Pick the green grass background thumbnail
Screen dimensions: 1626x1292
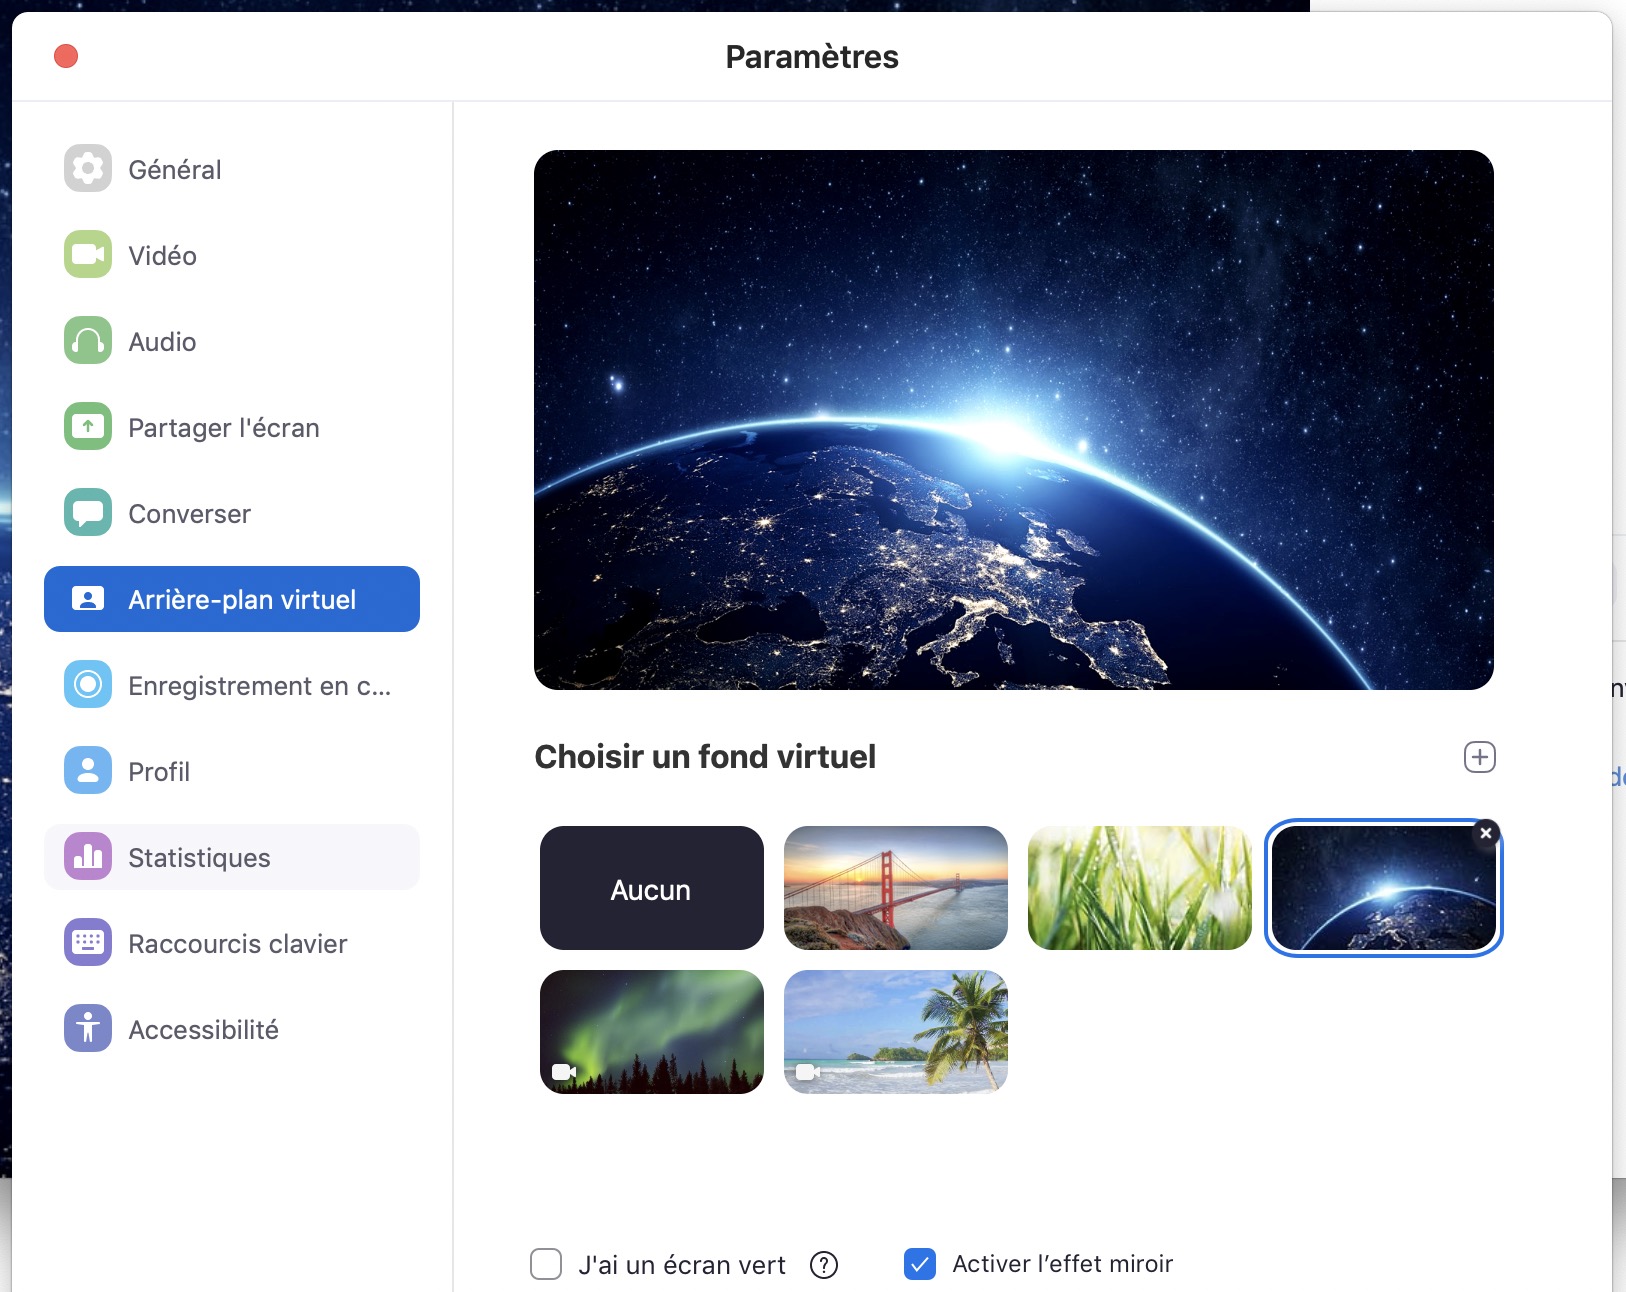click(1139, 888)
